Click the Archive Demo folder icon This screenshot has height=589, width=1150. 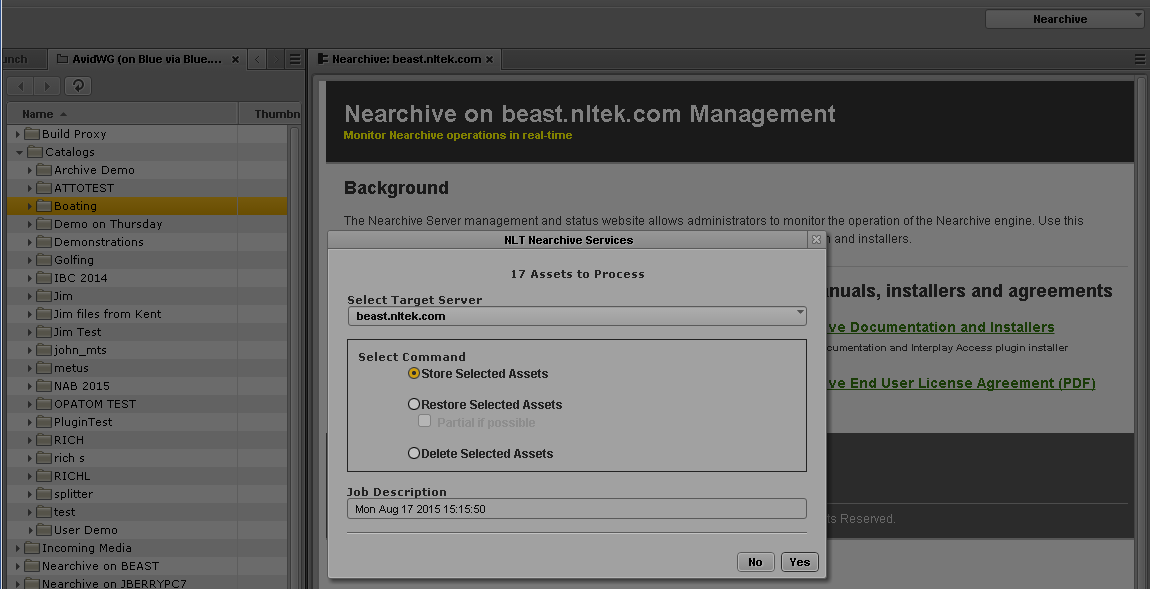pos(43,170)
